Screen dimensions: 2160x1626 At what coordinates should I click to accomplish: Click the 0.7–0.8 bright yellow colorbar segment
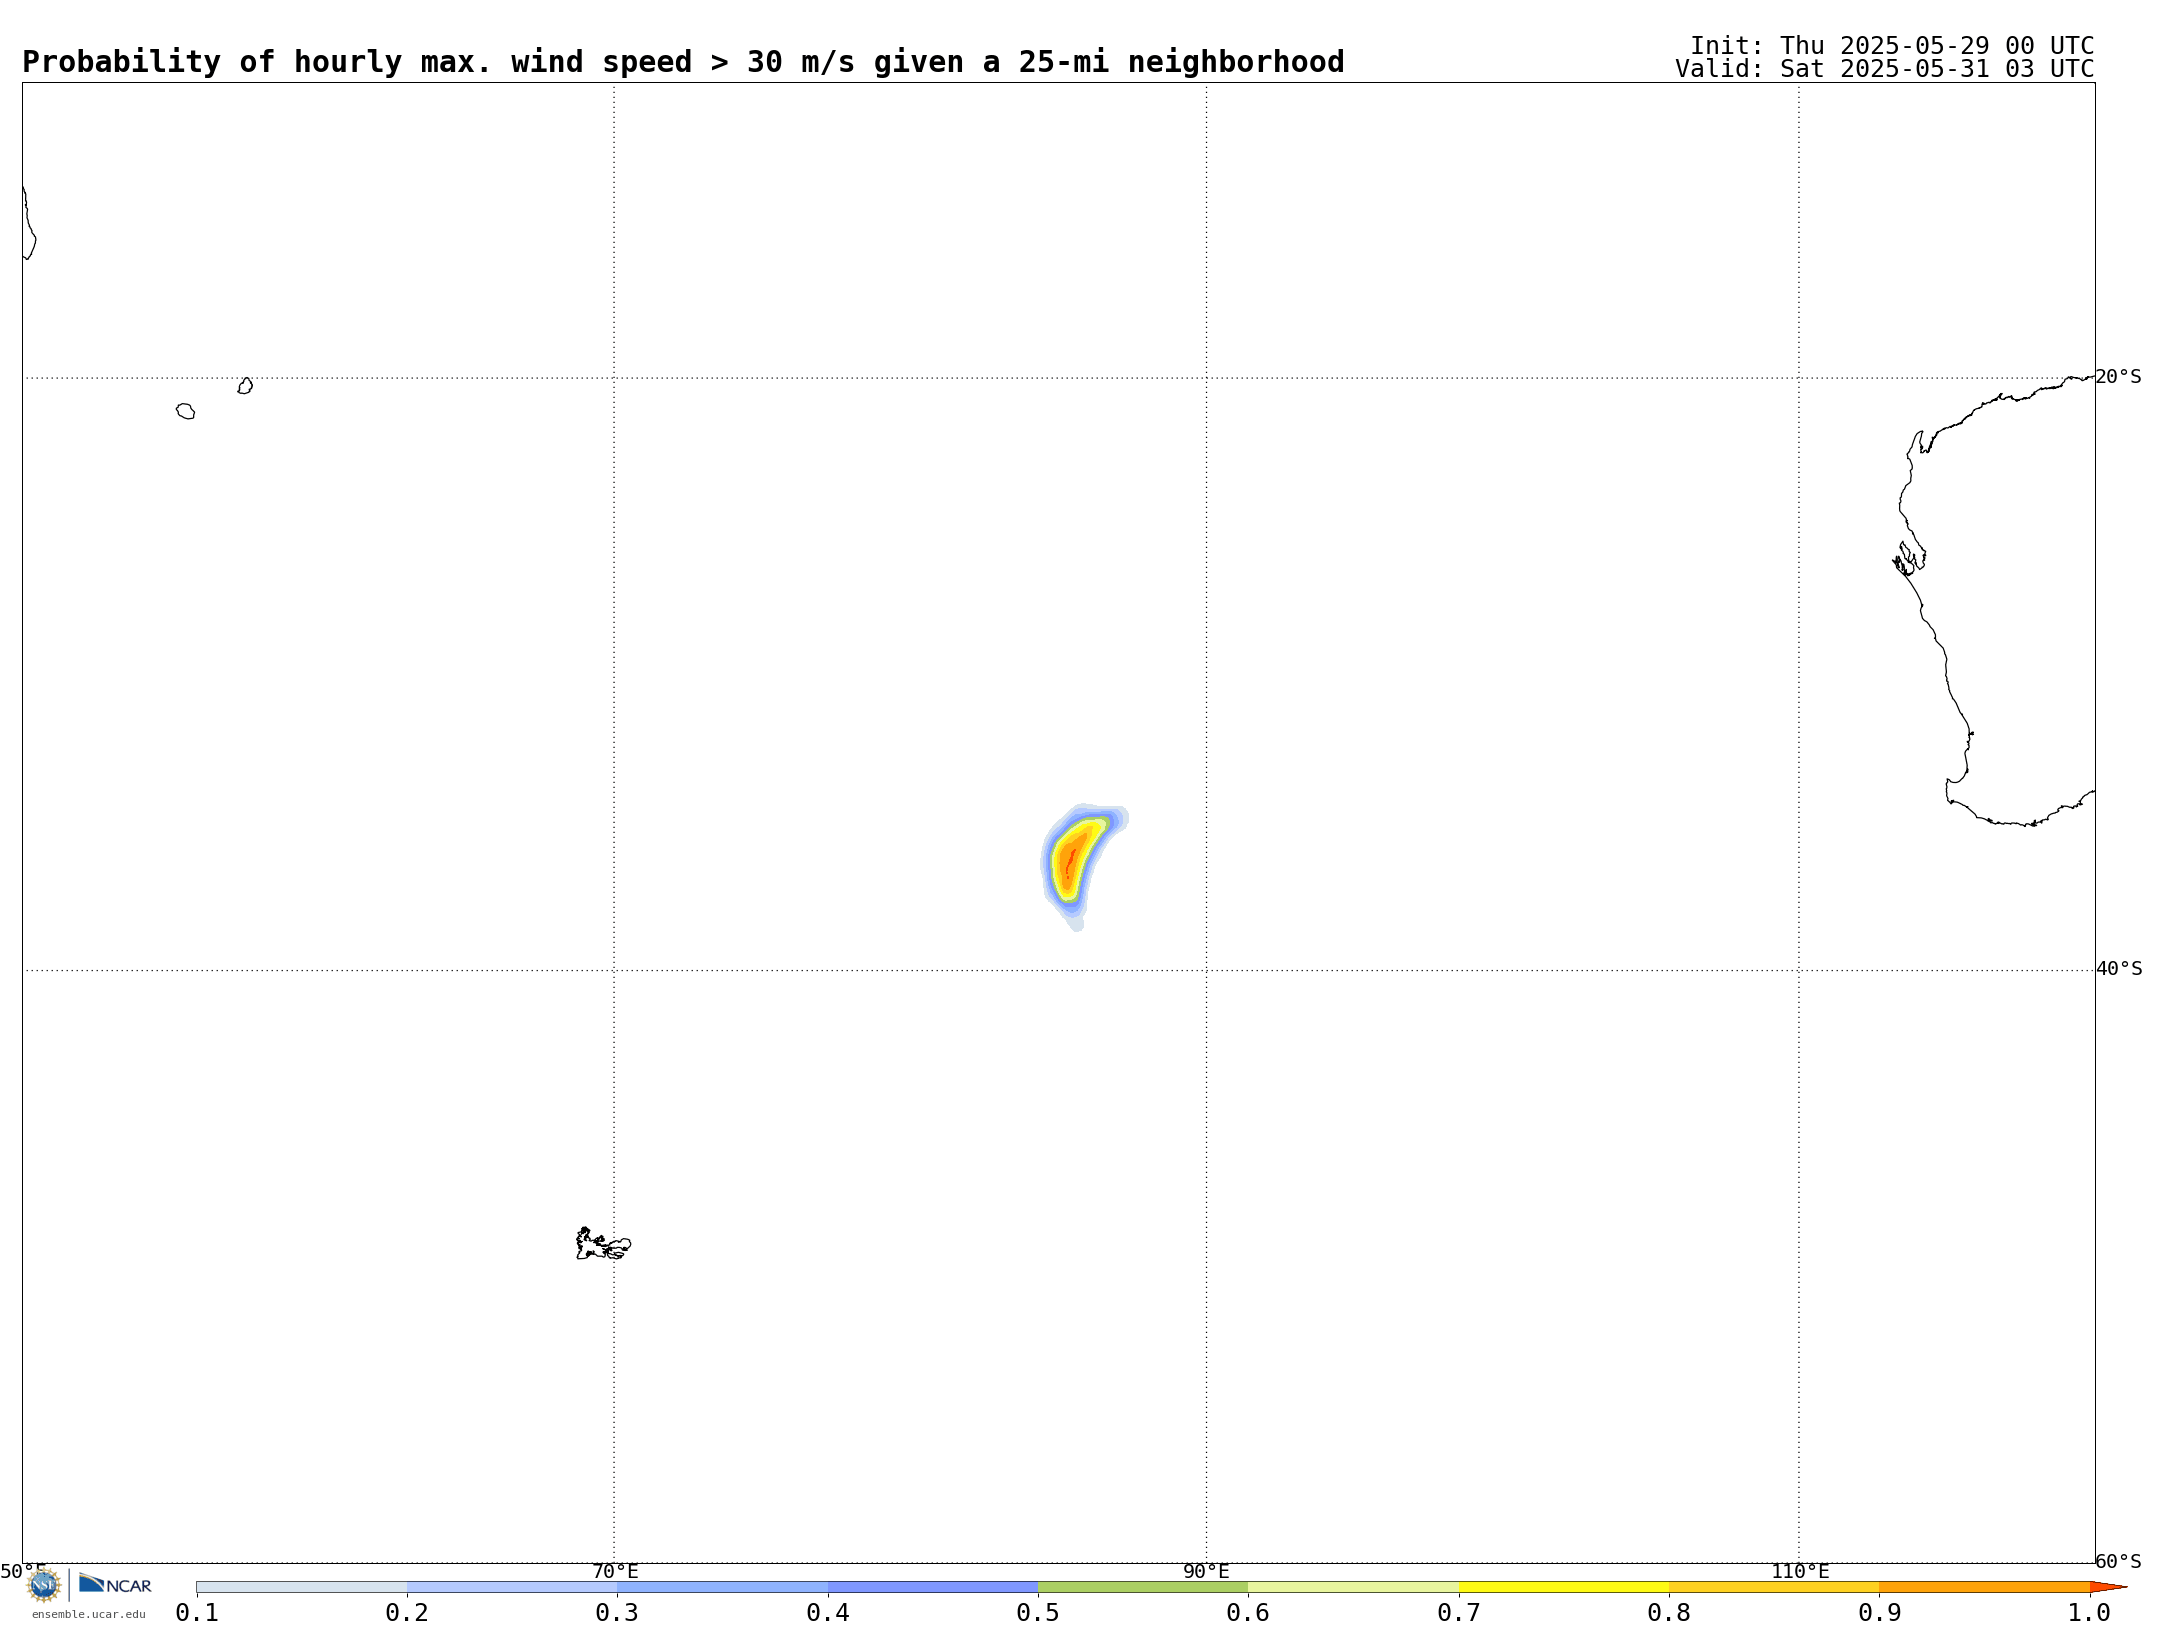coord(1564,1587)
